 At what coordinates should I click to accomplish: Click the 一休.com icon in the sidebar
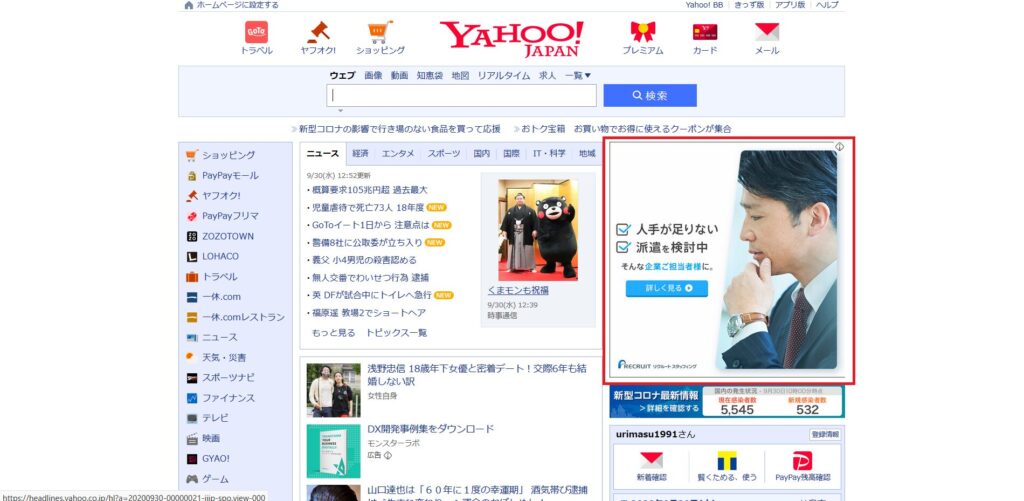[191, 297]
